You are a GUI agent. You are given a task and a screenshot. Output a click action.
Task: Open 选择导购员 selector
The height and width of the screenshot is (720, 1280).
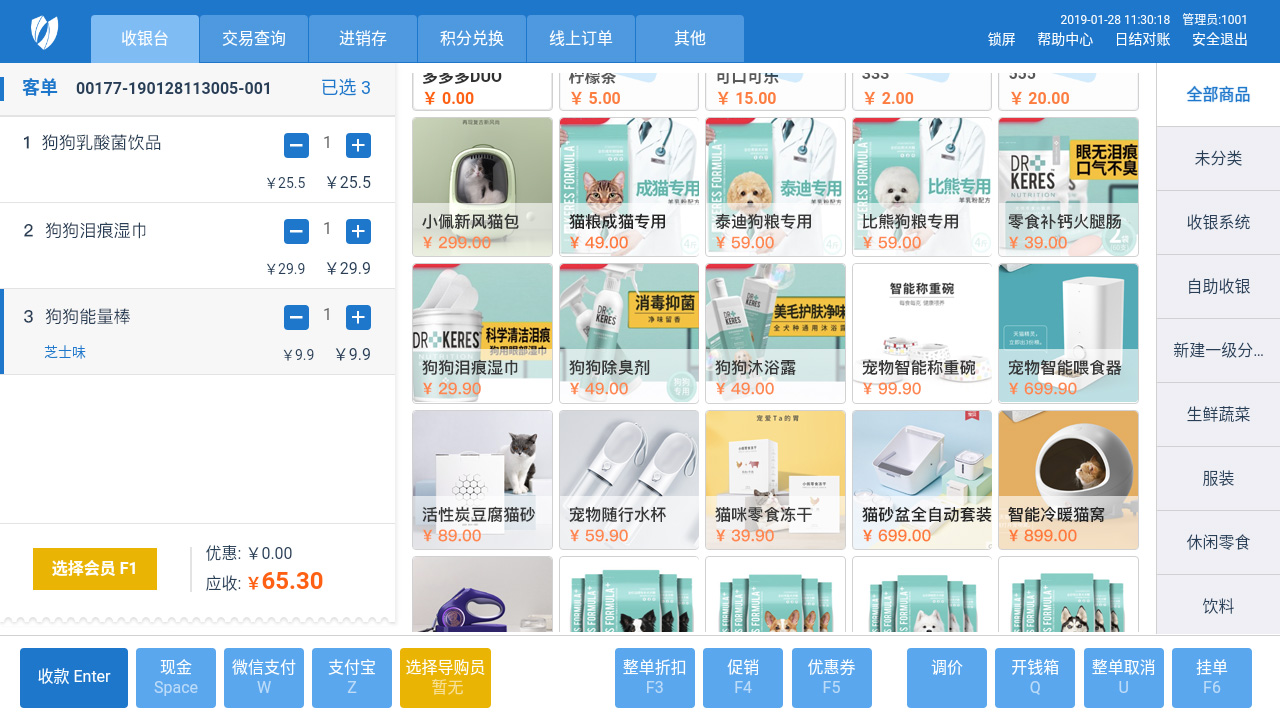pos(445,677)
